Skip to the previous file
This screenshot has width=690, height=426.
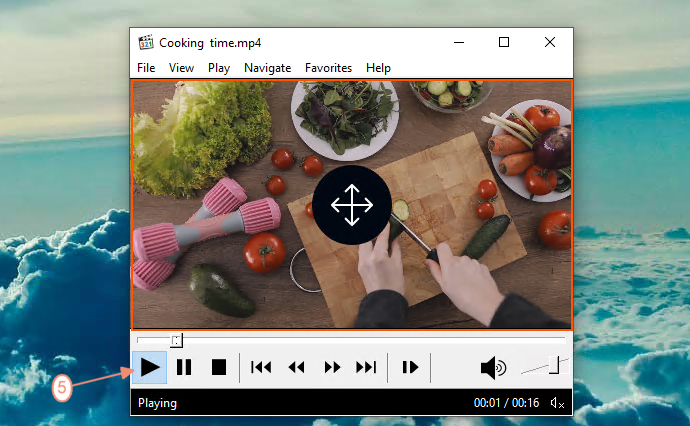point(261,367)
